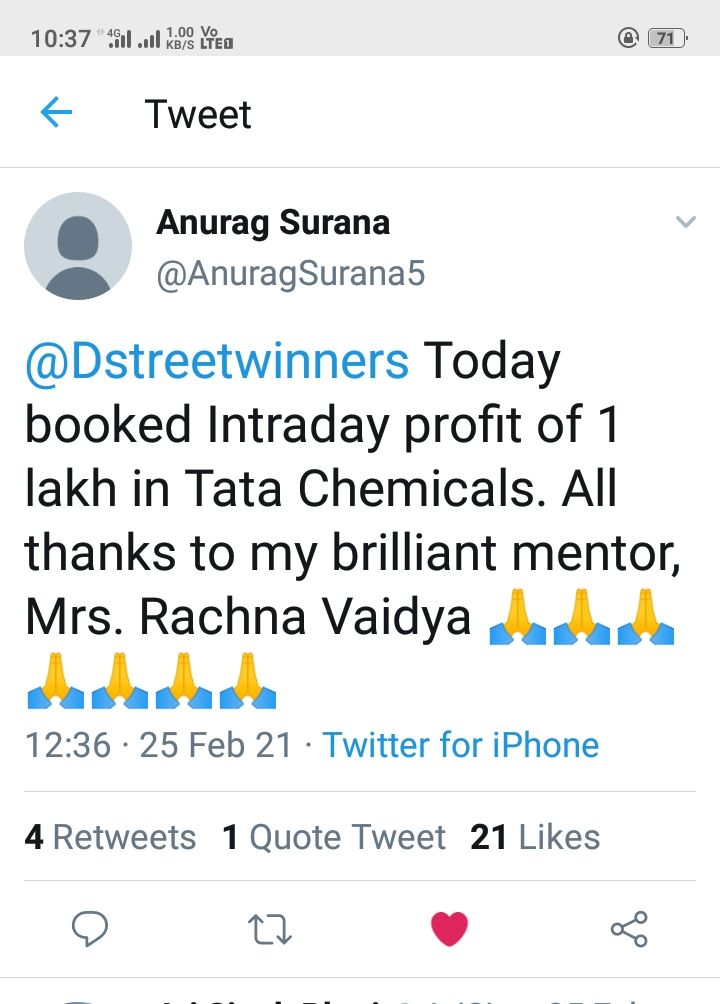
Task: Tap the @AnuragSurana5 handle
Action: coord(291,273)
